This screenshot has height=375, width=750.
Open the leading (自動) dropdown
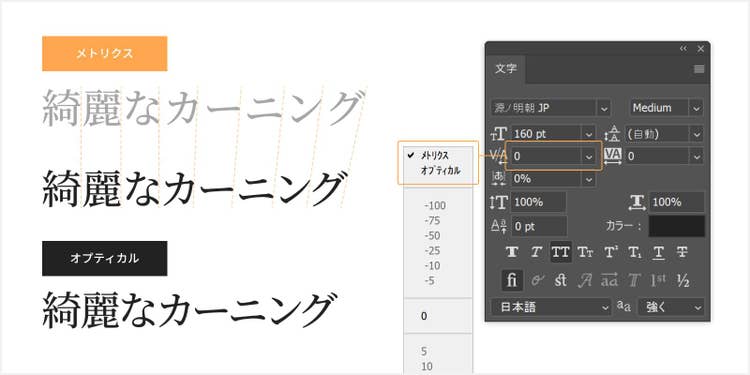pyautogui.click(x=697, y=134)
